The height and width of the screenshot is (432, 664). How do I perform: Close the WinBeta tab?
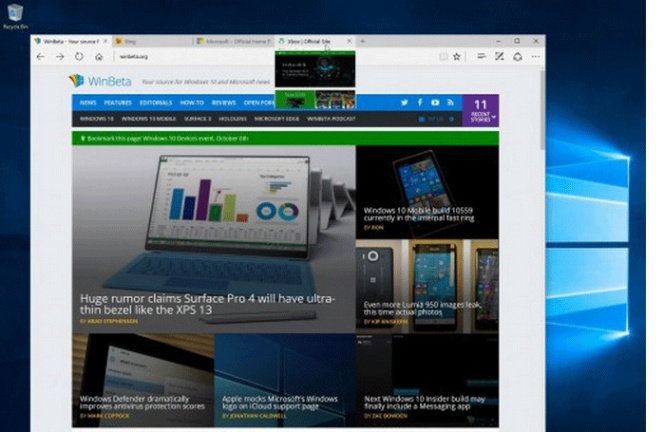(x=105, y=41)
